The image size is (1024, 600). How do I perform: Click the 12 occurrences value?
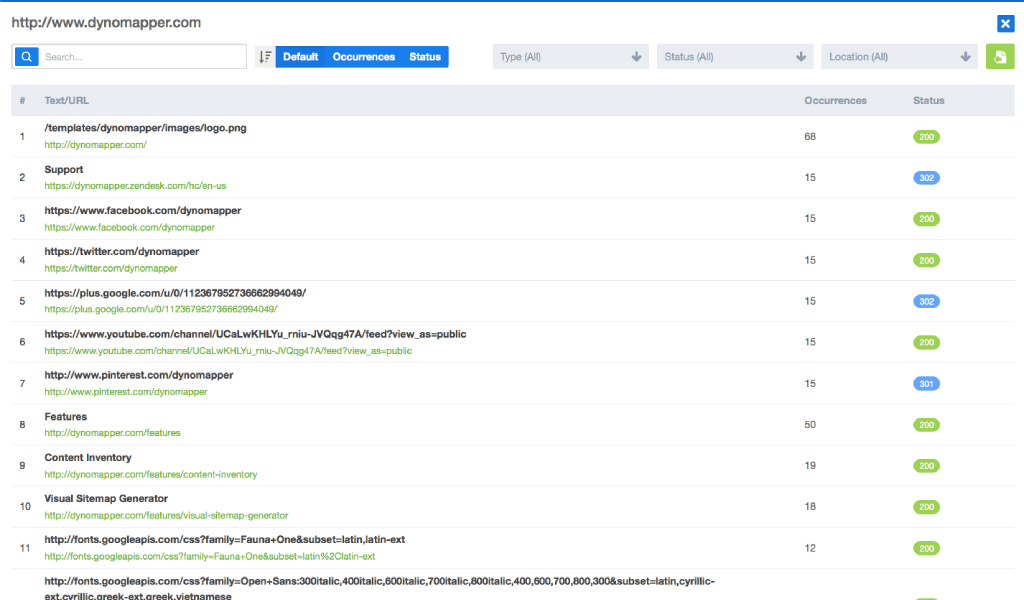pos(810,548)
